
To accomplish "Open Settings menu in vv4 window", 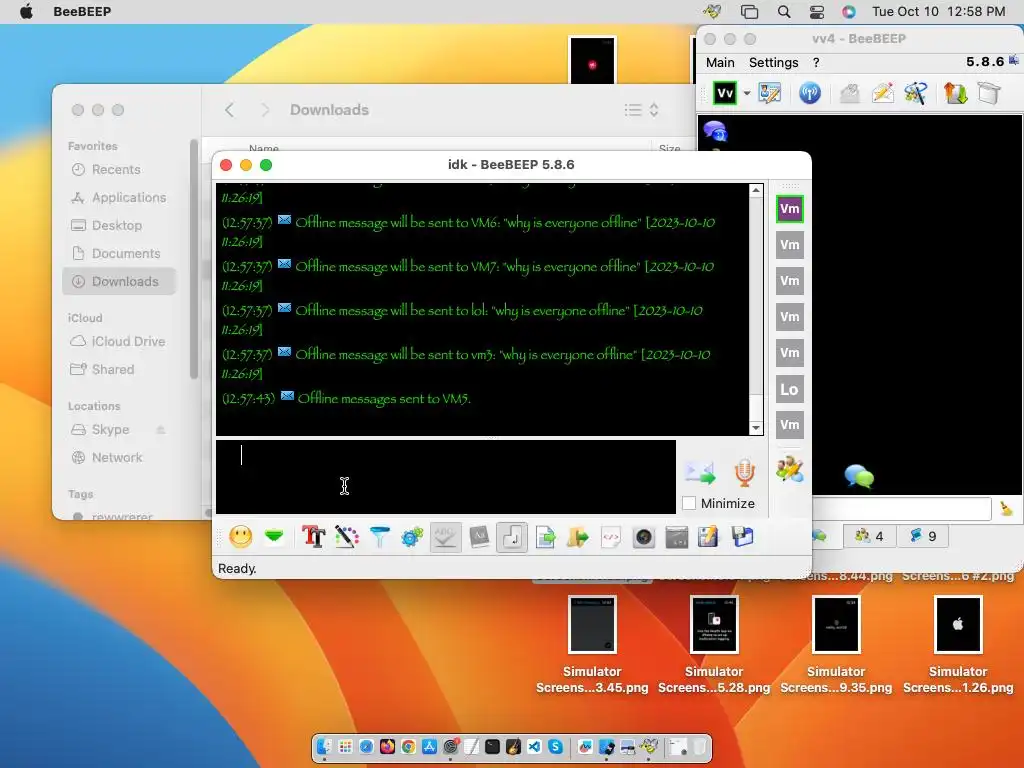I will click(x=773, y=62).
